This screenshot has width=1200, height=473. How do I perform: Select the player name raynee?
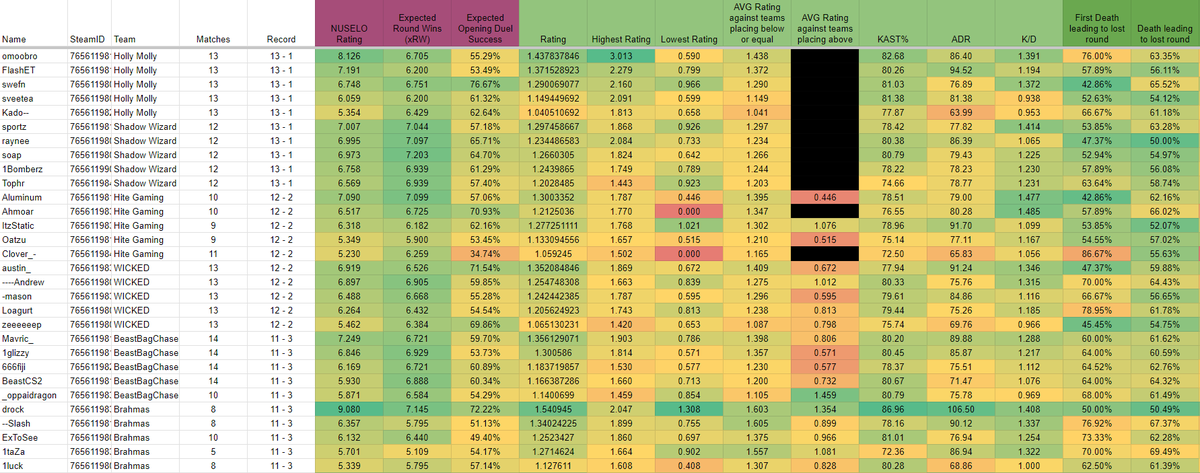[17, 139]
